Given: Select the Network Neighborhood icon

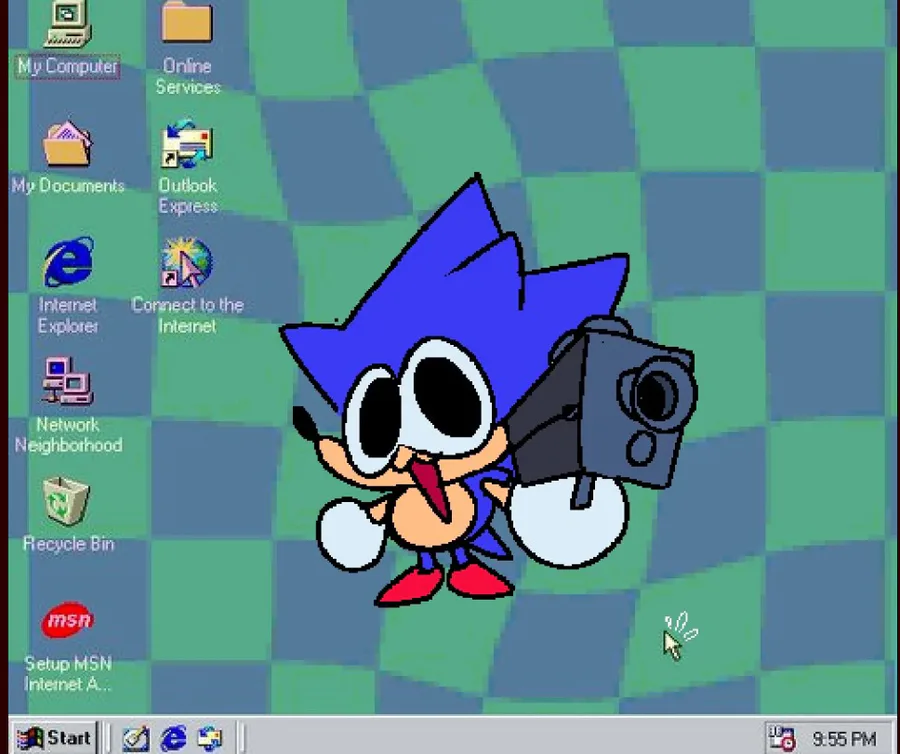Looking at the screenshot, I should point(68,381).
